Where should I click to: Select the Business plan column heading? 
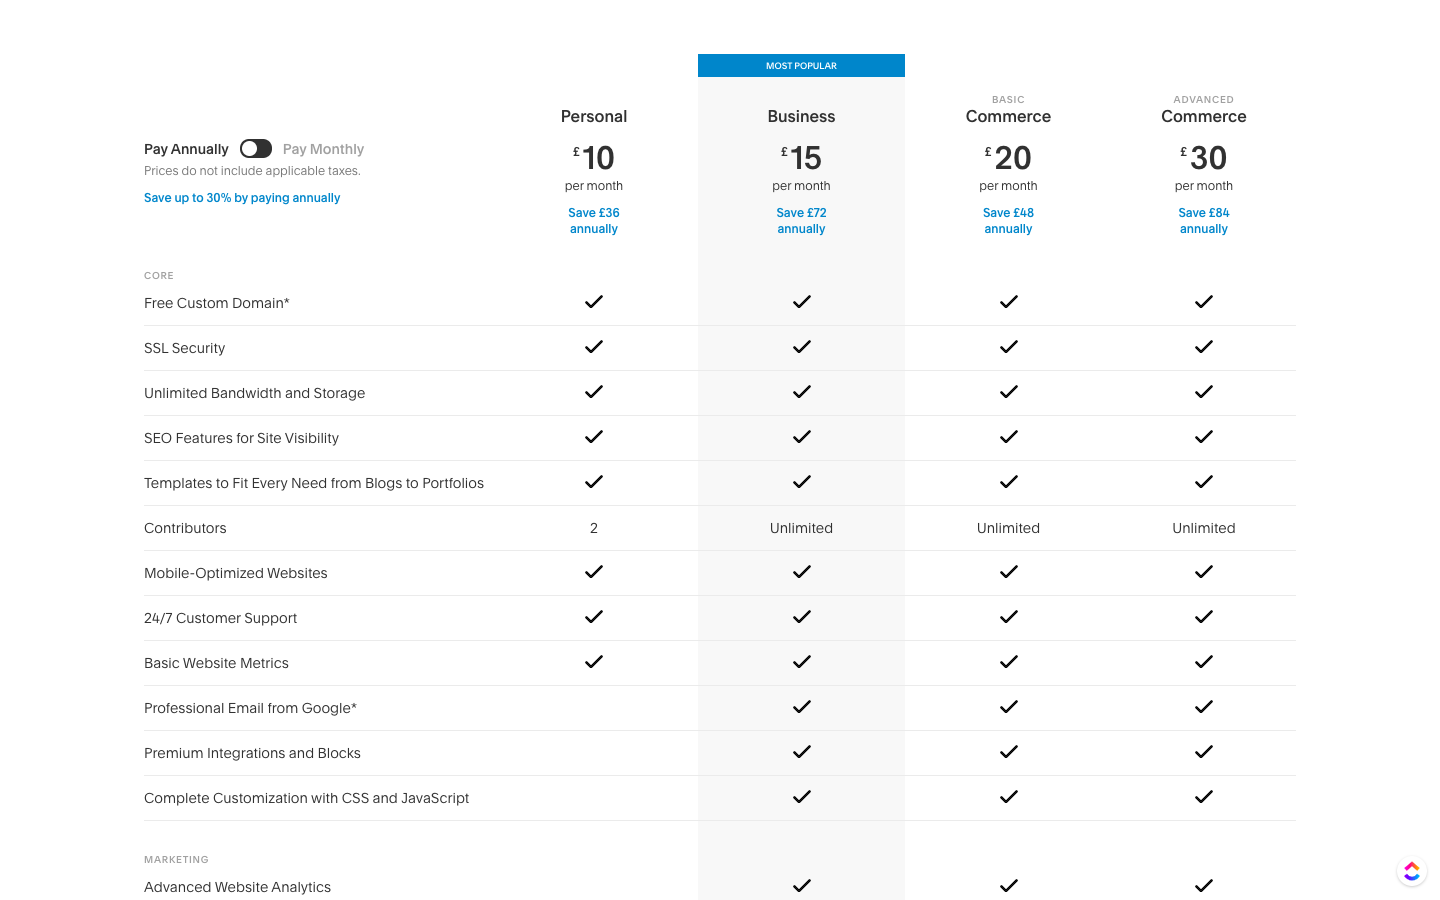tap(801, 117)
